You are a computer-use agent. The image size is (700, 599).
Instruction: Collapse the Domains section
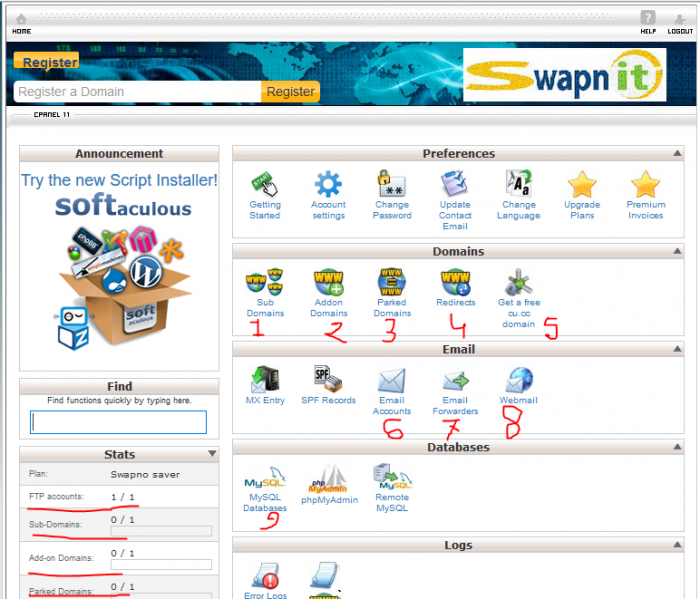(x=677, y=251)
